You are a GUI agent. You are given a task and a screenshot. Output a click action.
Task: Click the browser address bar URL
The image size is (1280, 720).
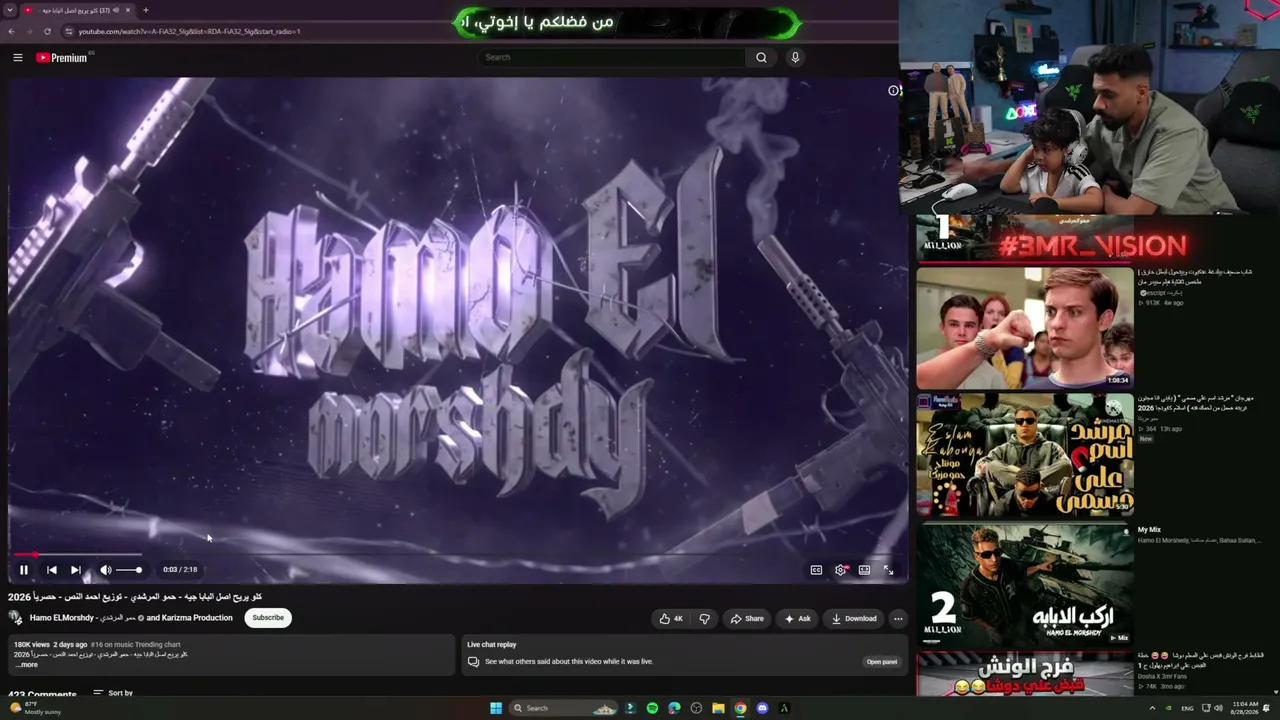pyautogui.click(x=190, y=31)
